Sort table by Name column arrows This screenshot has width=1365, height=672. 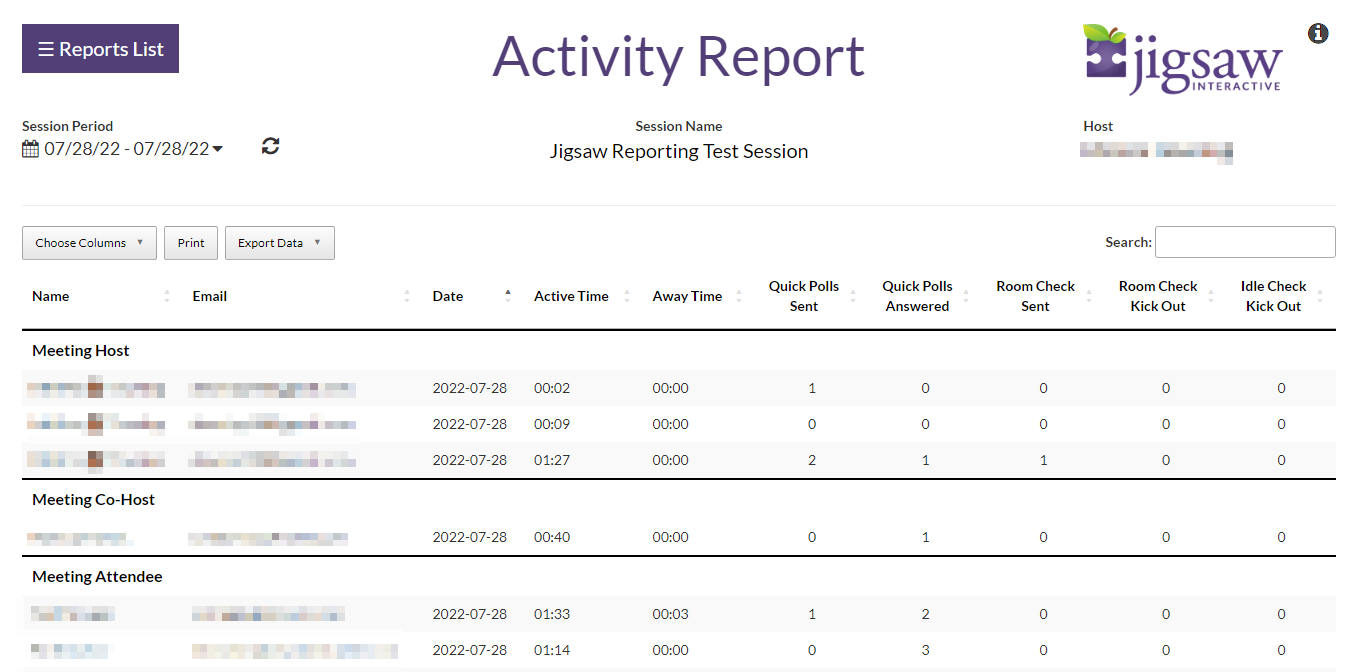[167, 296]
